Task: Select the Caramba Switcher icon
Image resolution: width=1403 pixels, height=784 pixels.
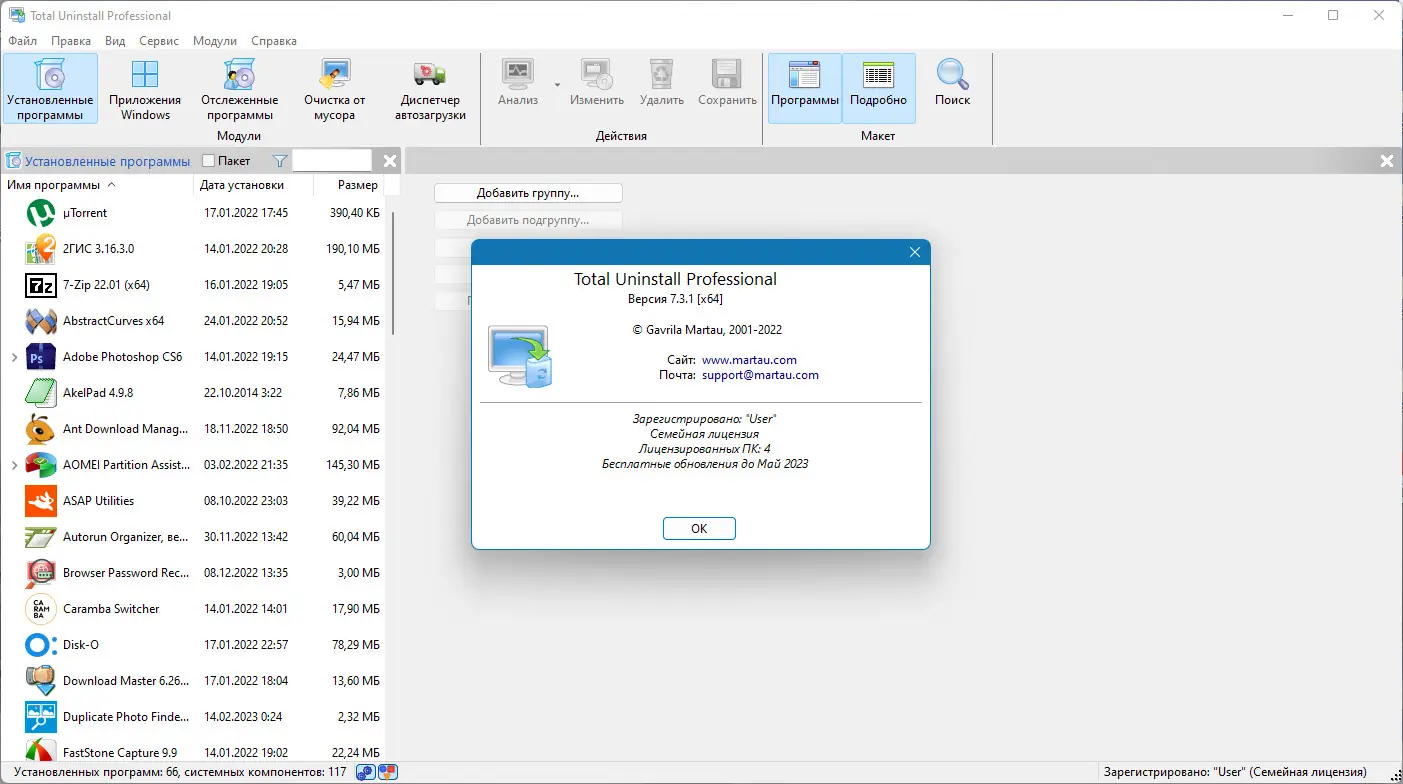Action: pos(41,609)
